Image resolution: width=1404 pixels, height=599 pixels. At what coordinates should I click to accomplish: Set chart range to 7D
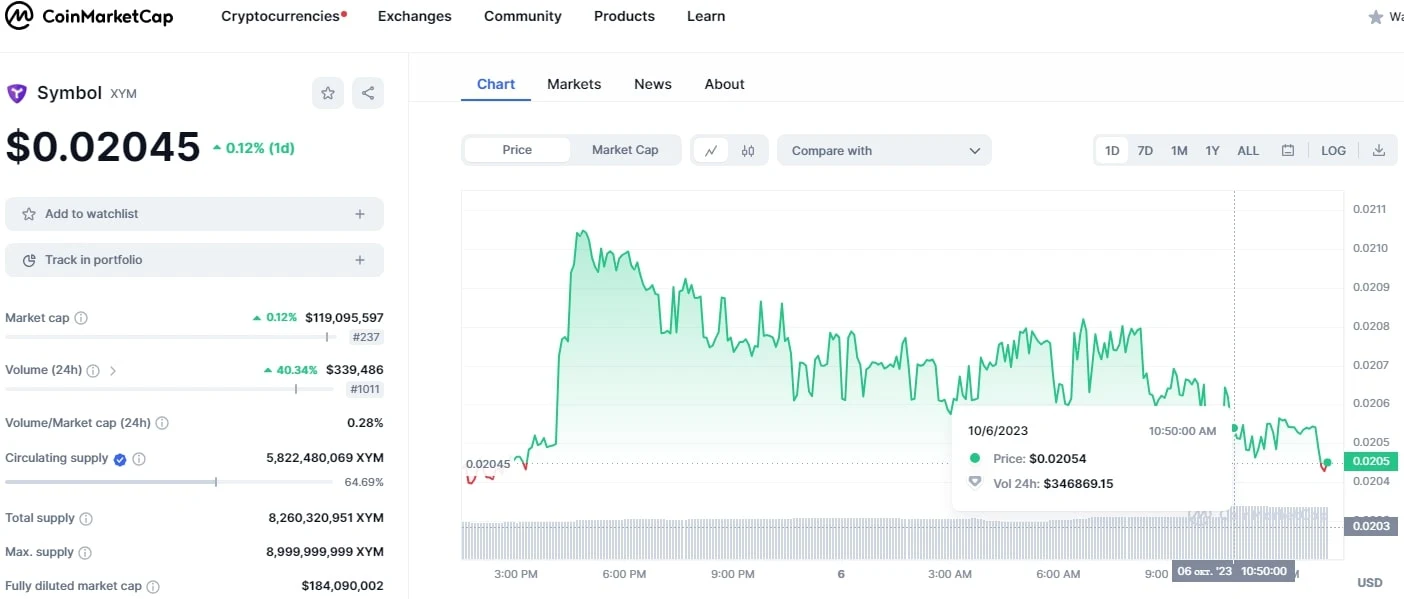1145,151
